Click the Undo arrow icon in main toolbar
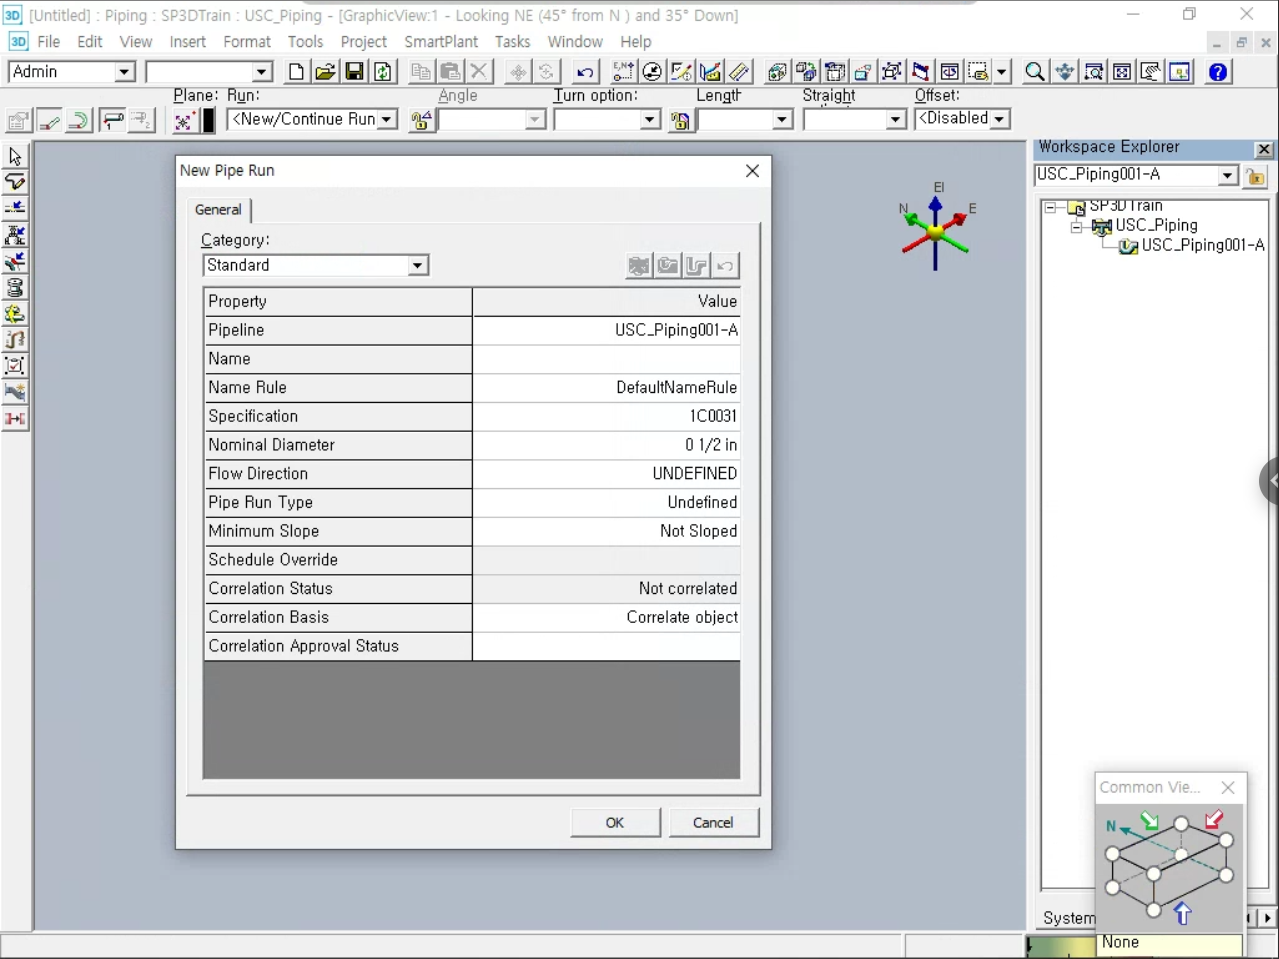 pyautogui.click(x=585, y=72)
